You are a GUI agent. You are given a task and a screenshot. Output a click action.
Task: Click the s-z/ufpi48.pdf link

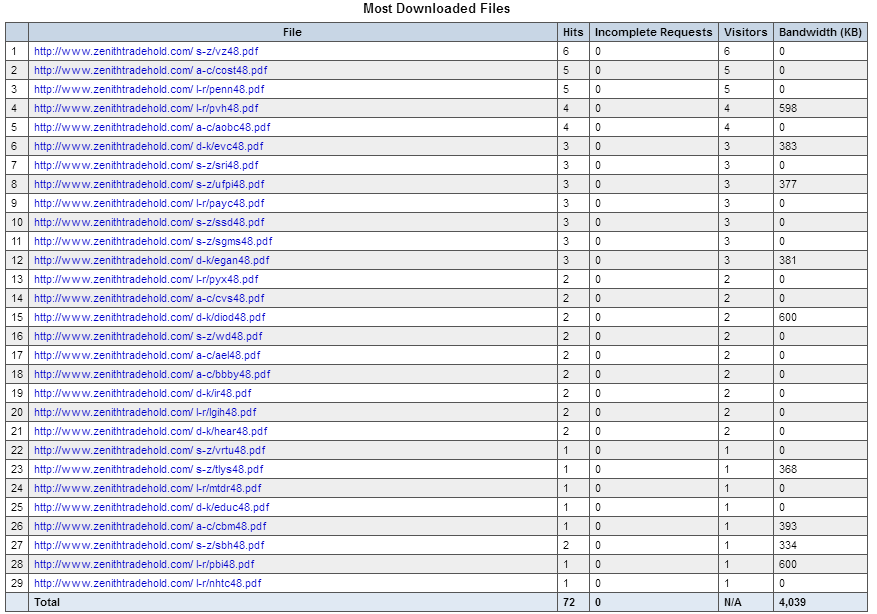pos(149,185)
